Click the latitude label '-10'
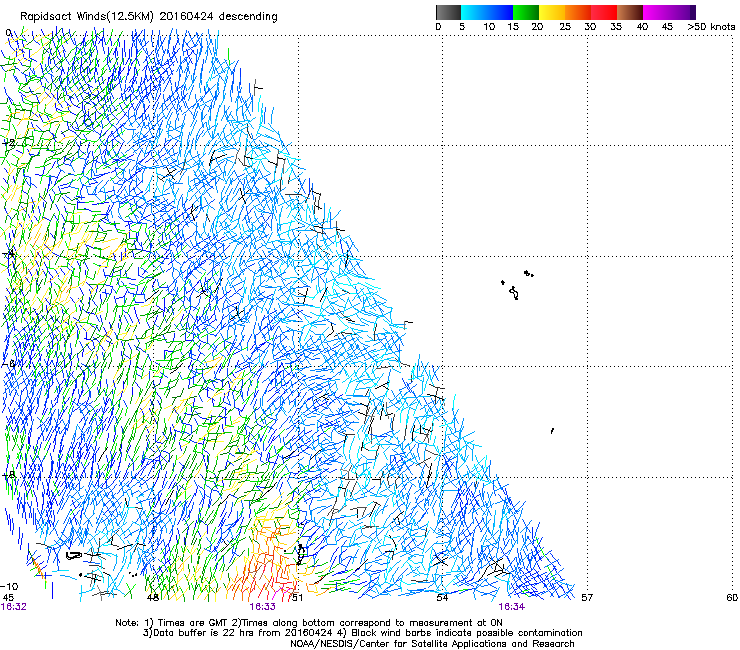The width and height of the screenshot is (740, 650). click(x=9, y=587)
